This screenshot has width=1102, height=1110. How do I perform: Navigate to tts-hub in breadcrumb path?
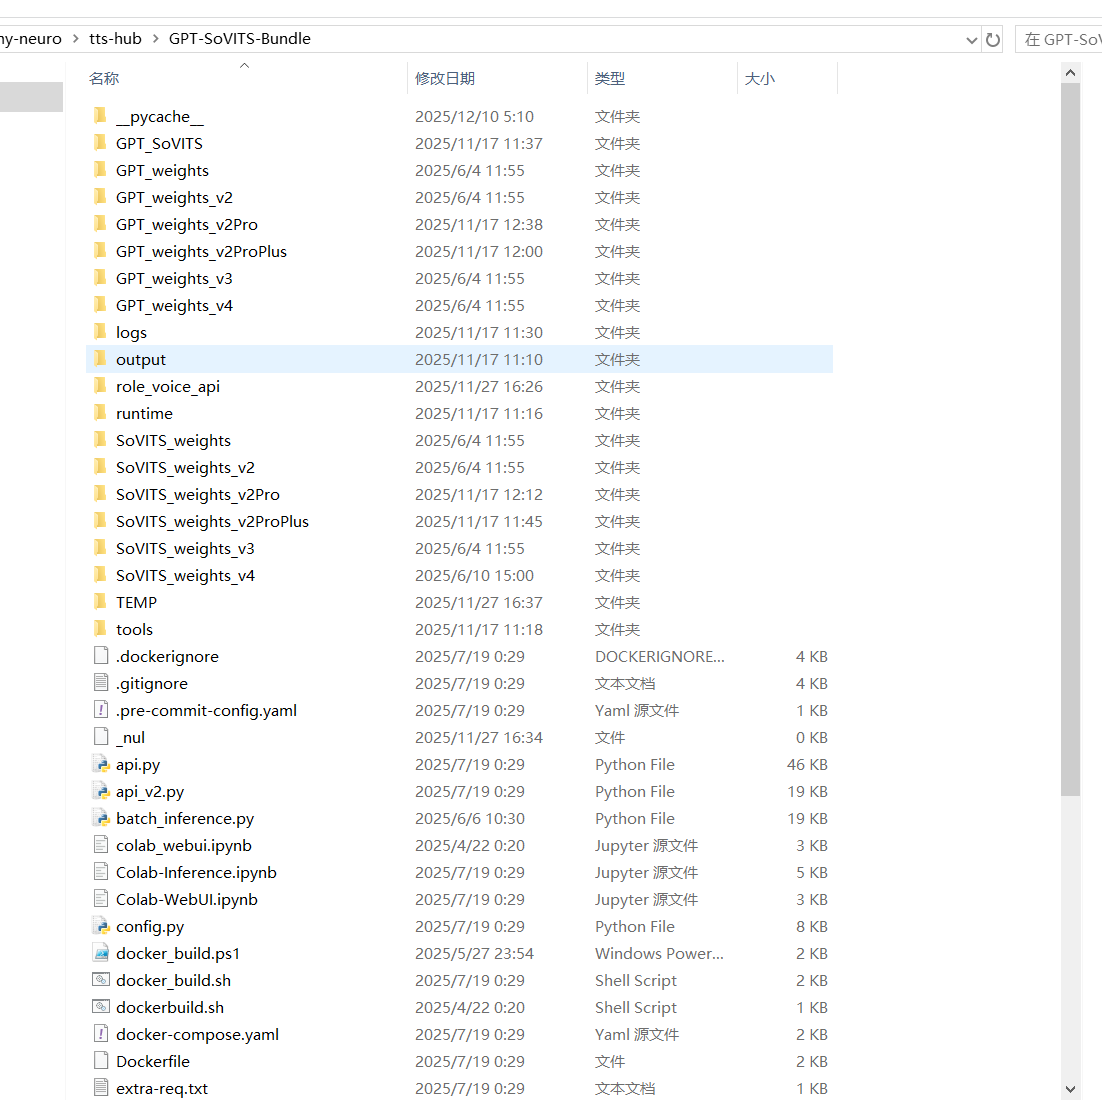[115, 39]
